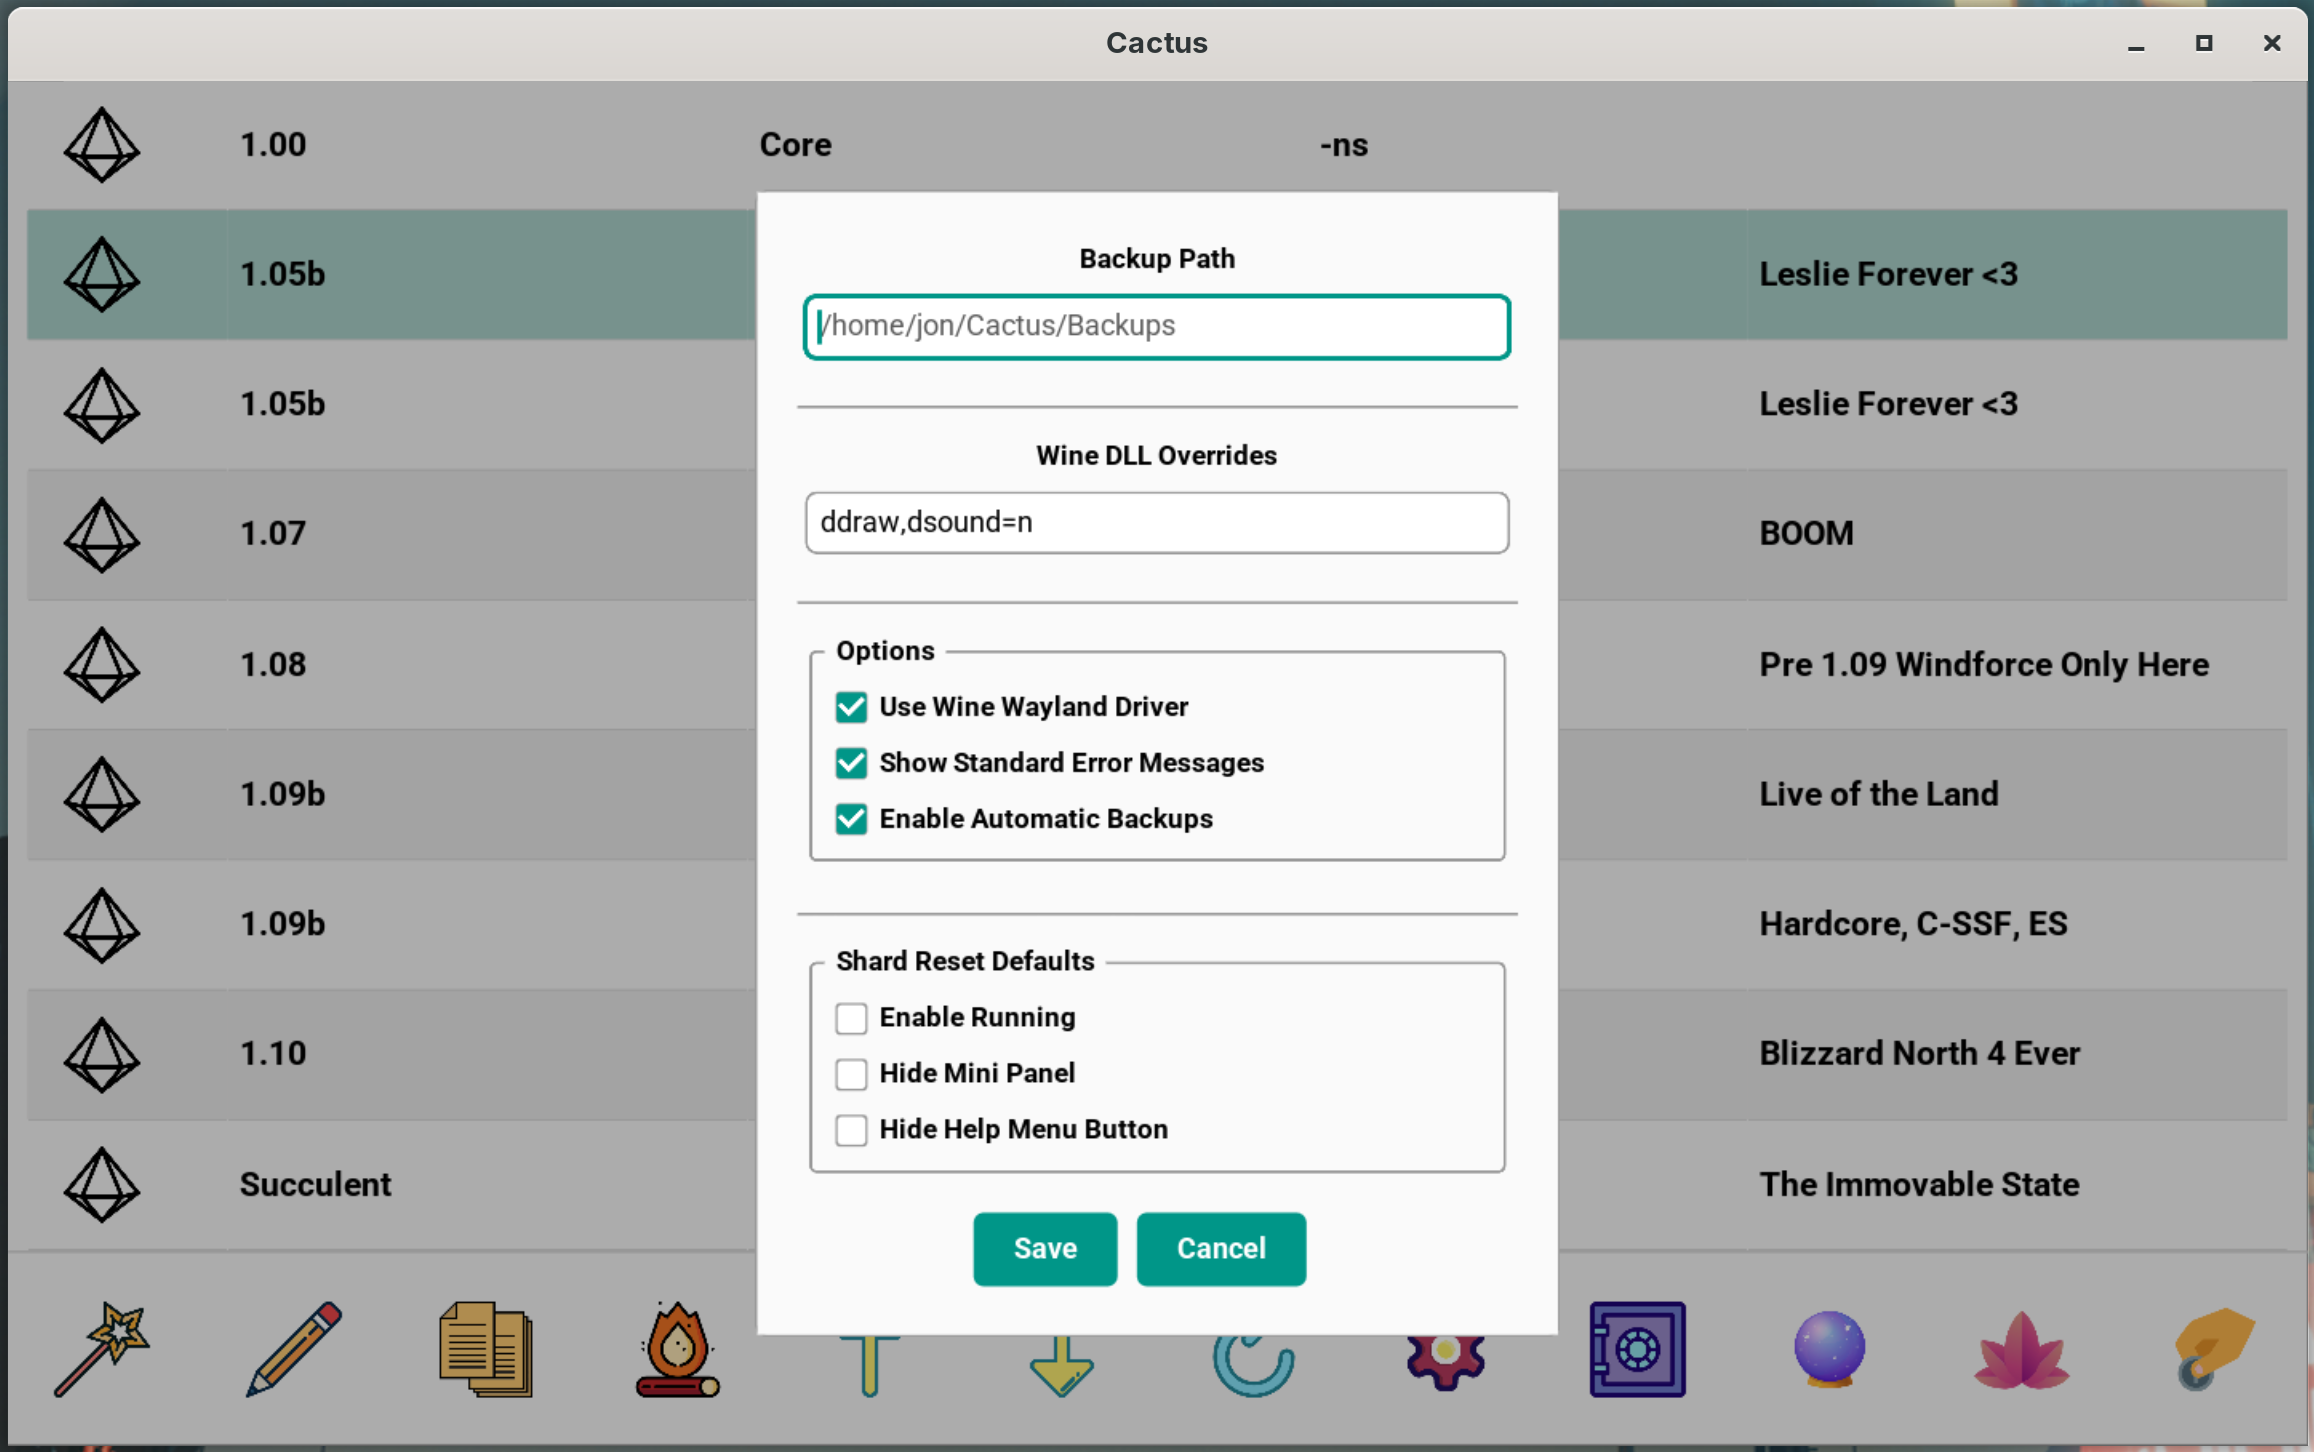Click the diamond icon in the Succulent row
The height and width of the screenshot is (1452, 2314).
pos(102,1185)
